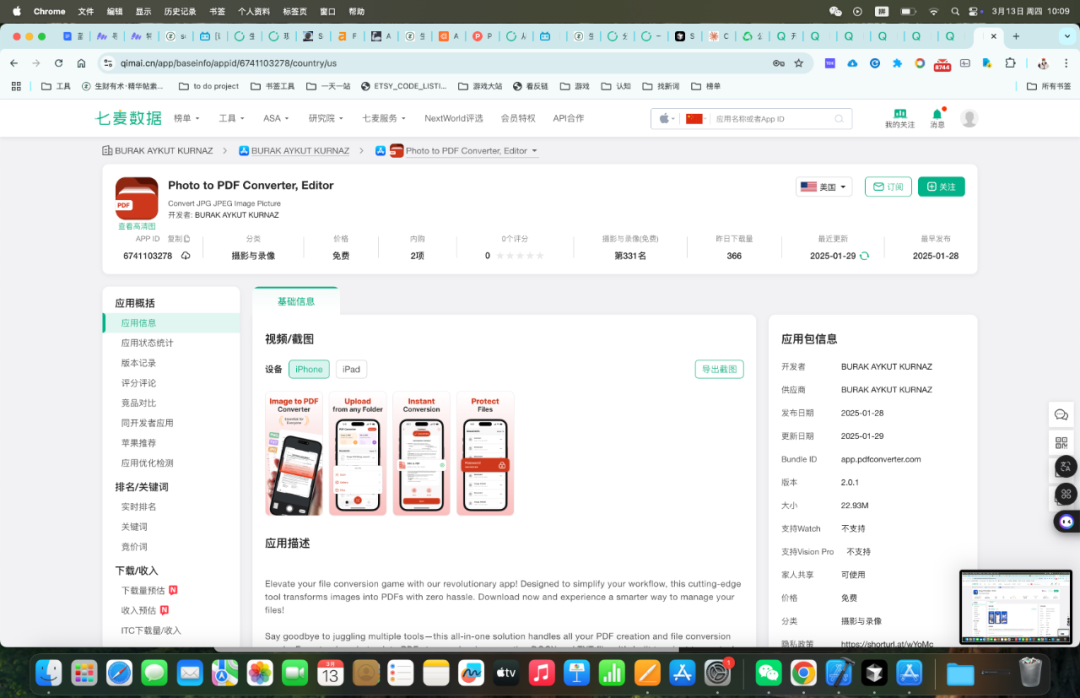The height and width of the screenshot is (698, 1080).
Task: Open Chrome extensions puzzle icon
Action: (x=1010, y=63)
